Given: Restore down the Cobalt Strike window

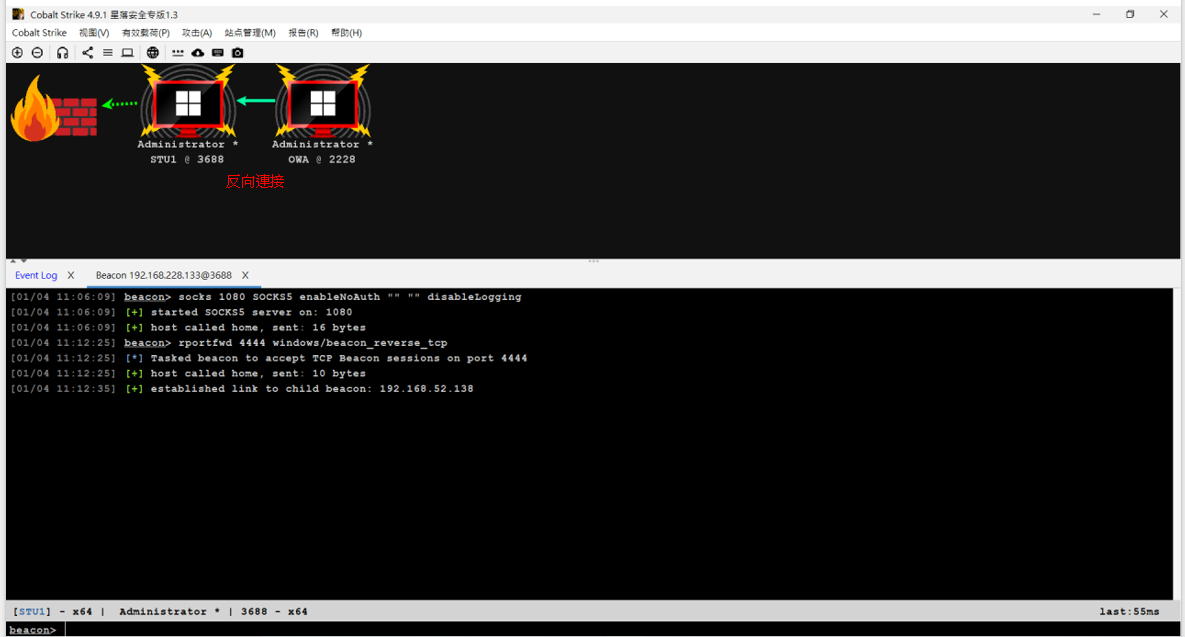Looking at the screenshot, I should 1130,14.
